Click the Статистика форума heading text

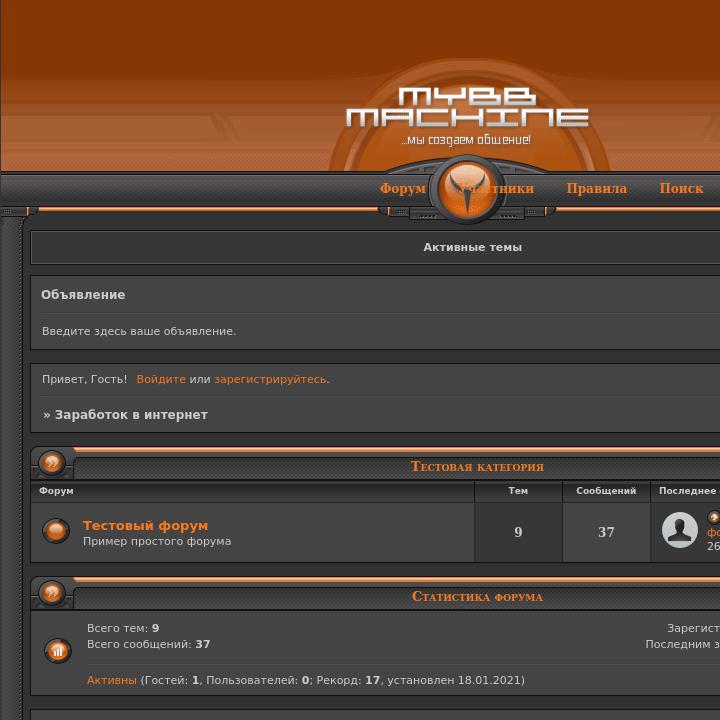pyautogui.click(x=477, y=597)
